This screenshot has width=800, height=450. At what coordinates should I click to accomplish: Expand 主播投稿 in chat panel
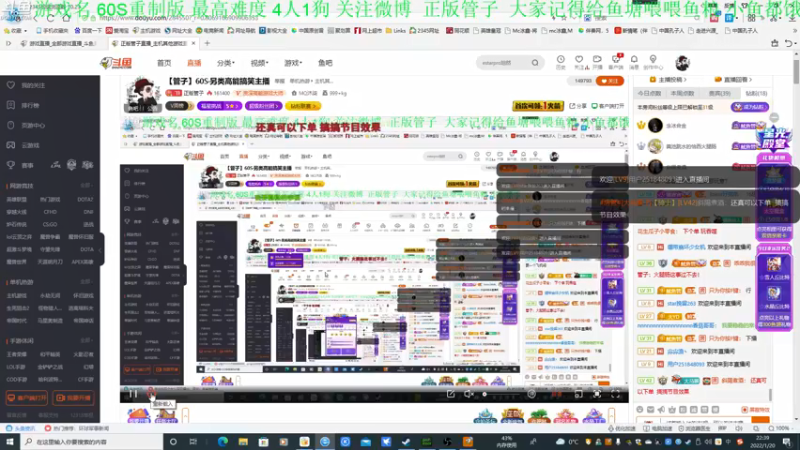(x=668, y=80)
